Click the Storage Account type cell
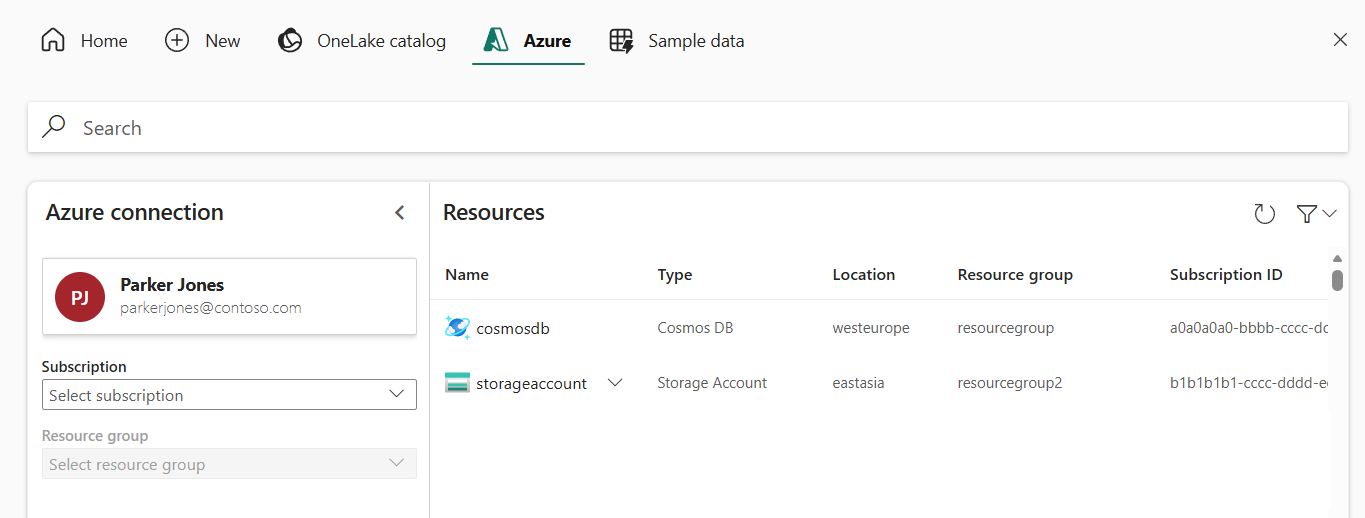This screenshot has height=518, width=1365. [712, 383]
